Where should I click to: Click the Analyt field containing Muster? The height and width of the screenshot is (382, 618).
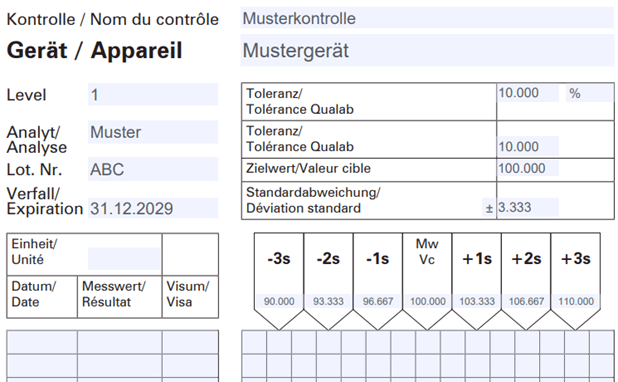[x=153, y=132]
